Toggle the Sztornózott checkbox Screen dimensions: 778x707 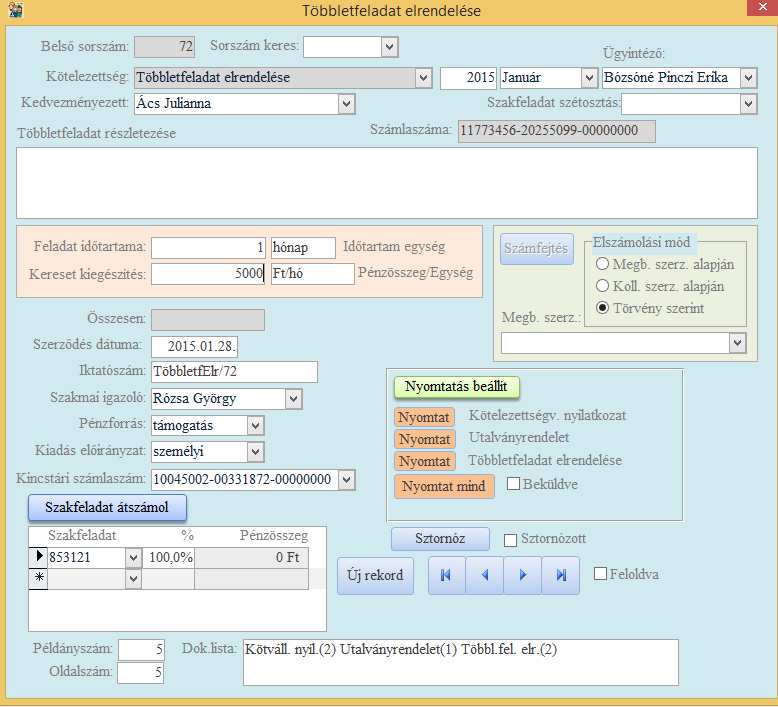(510, 540)
